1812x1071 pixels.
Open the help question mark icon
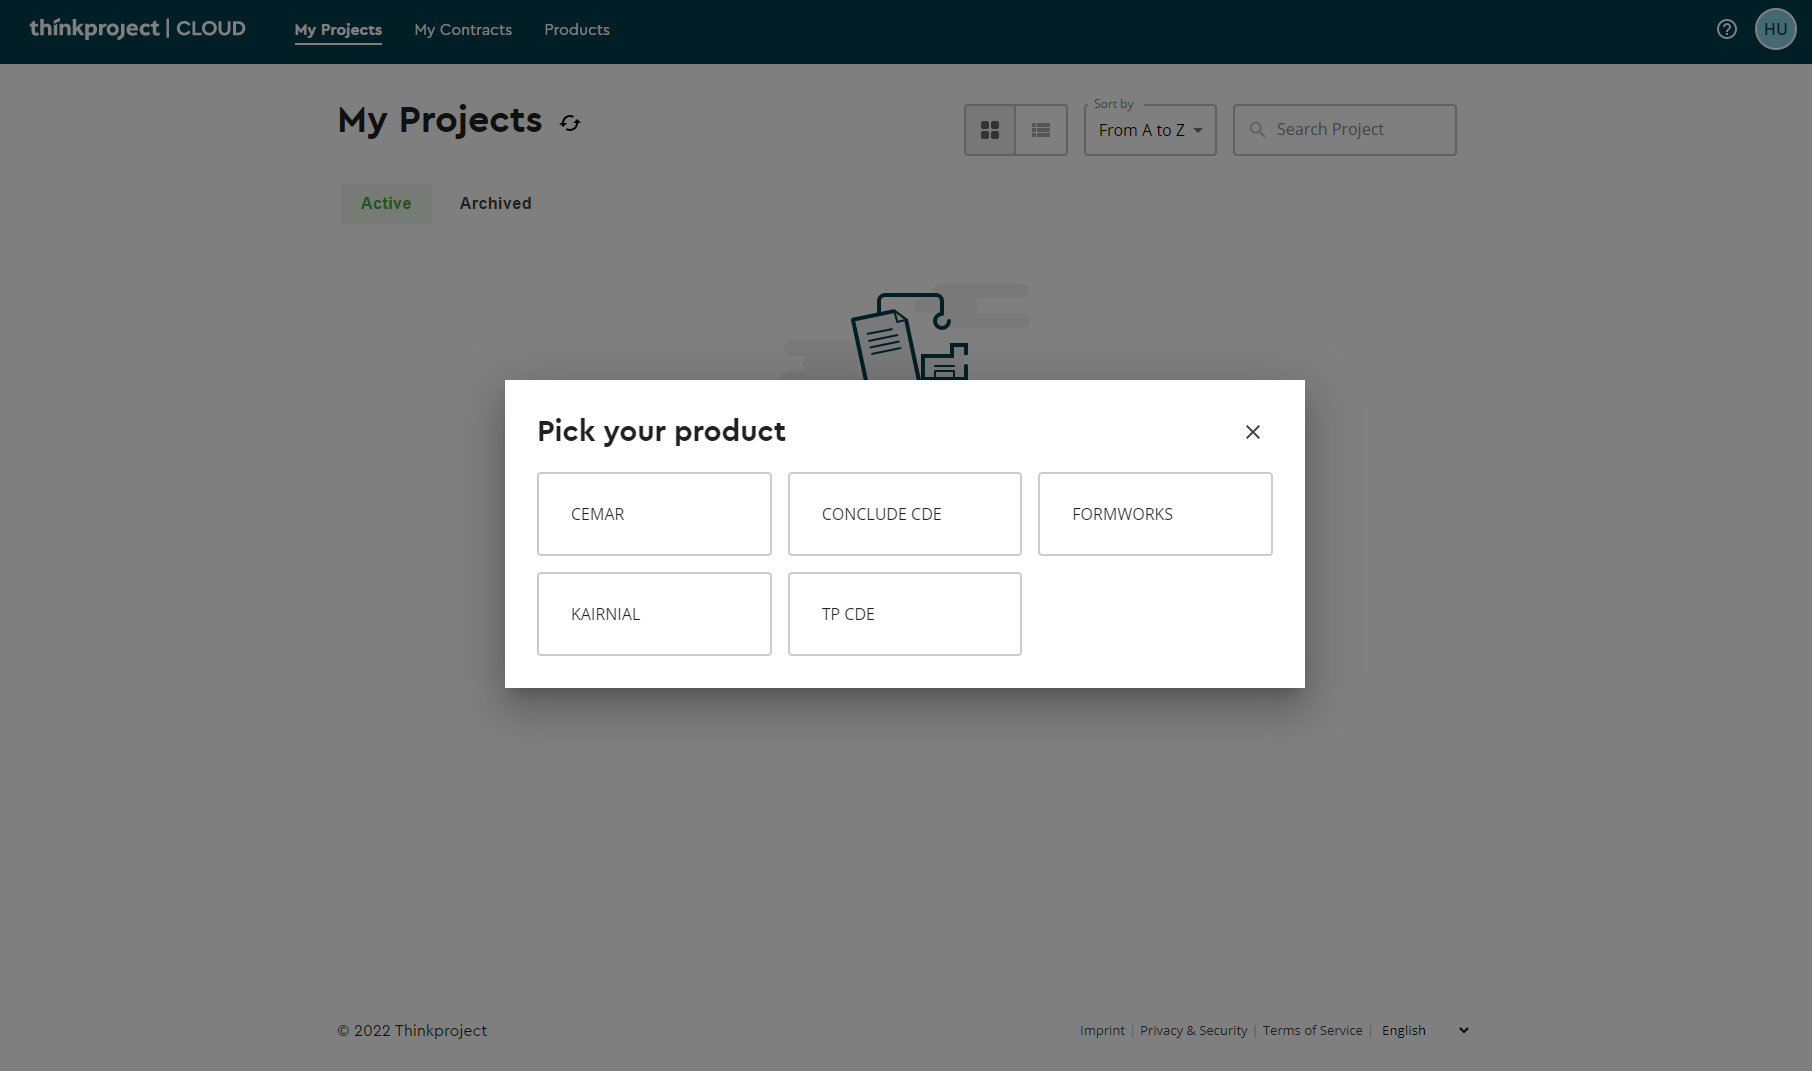click(1727, 29)
